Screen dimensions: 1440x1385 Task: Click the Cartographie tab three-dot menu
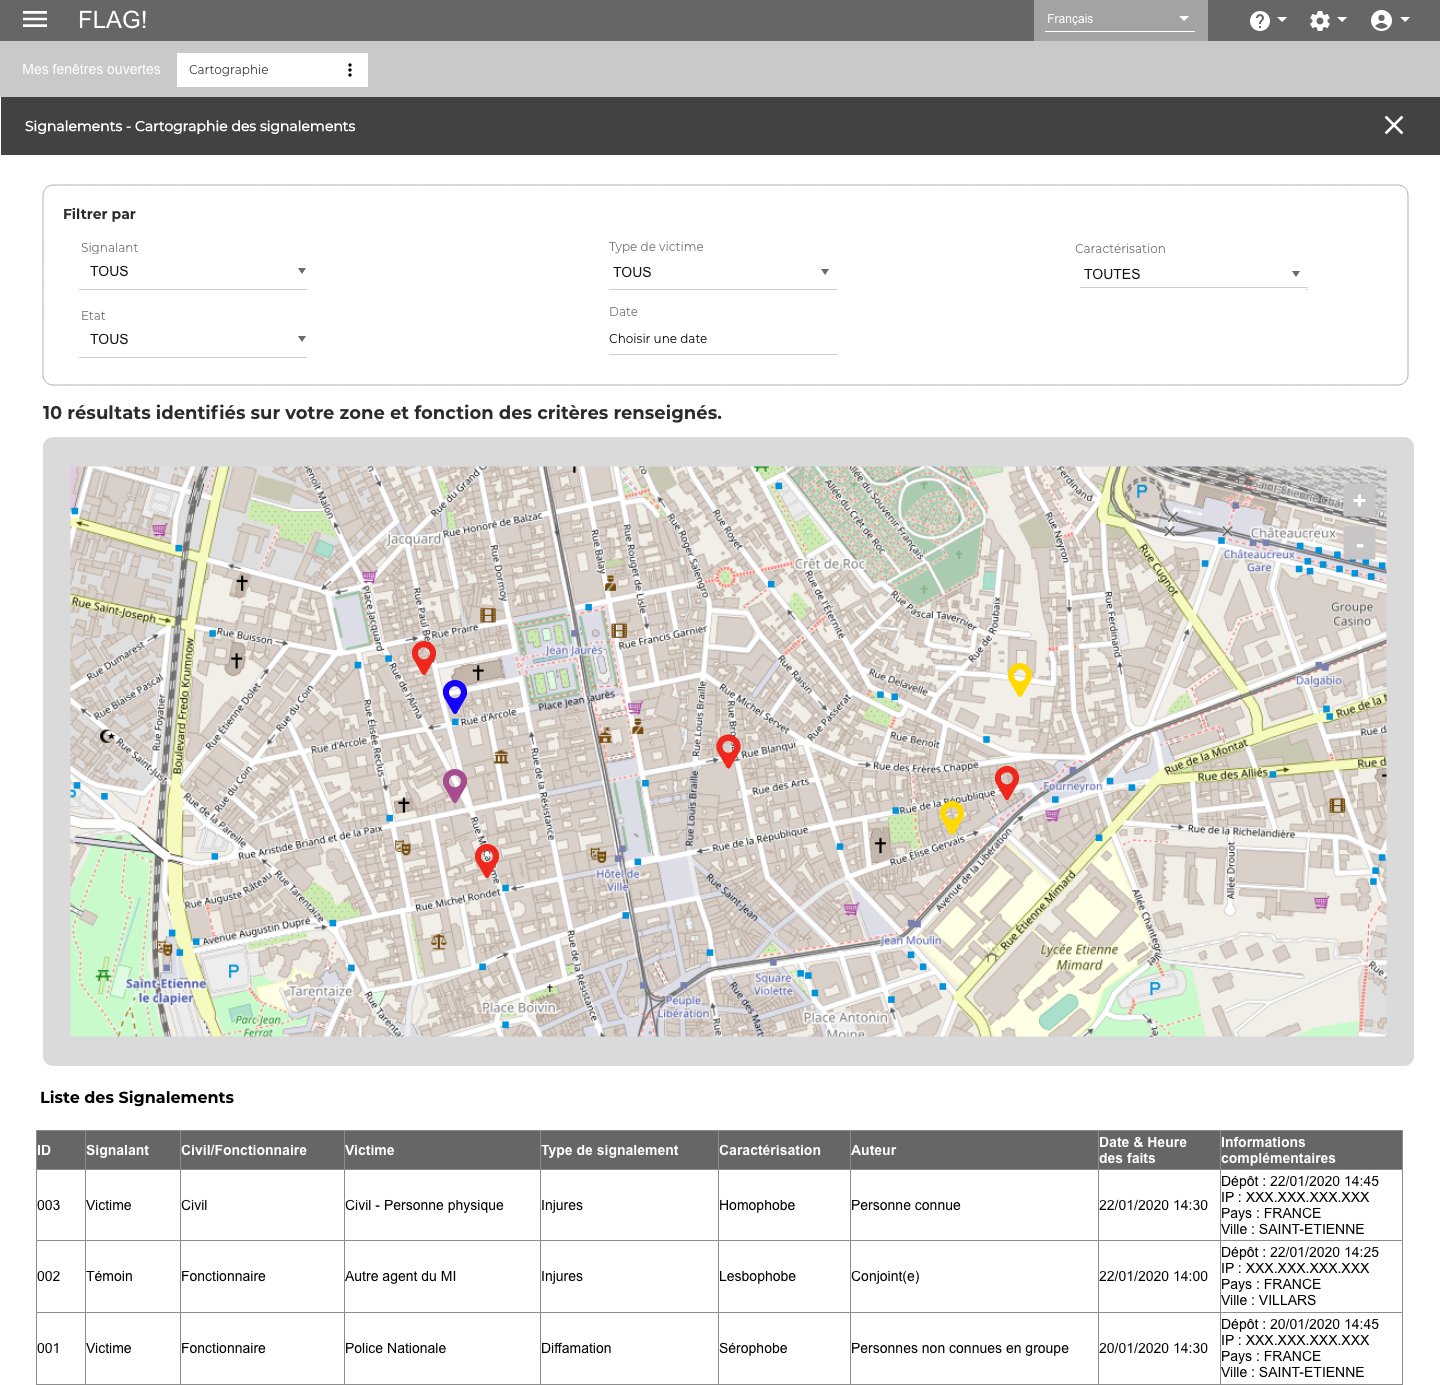pos(349,70)
